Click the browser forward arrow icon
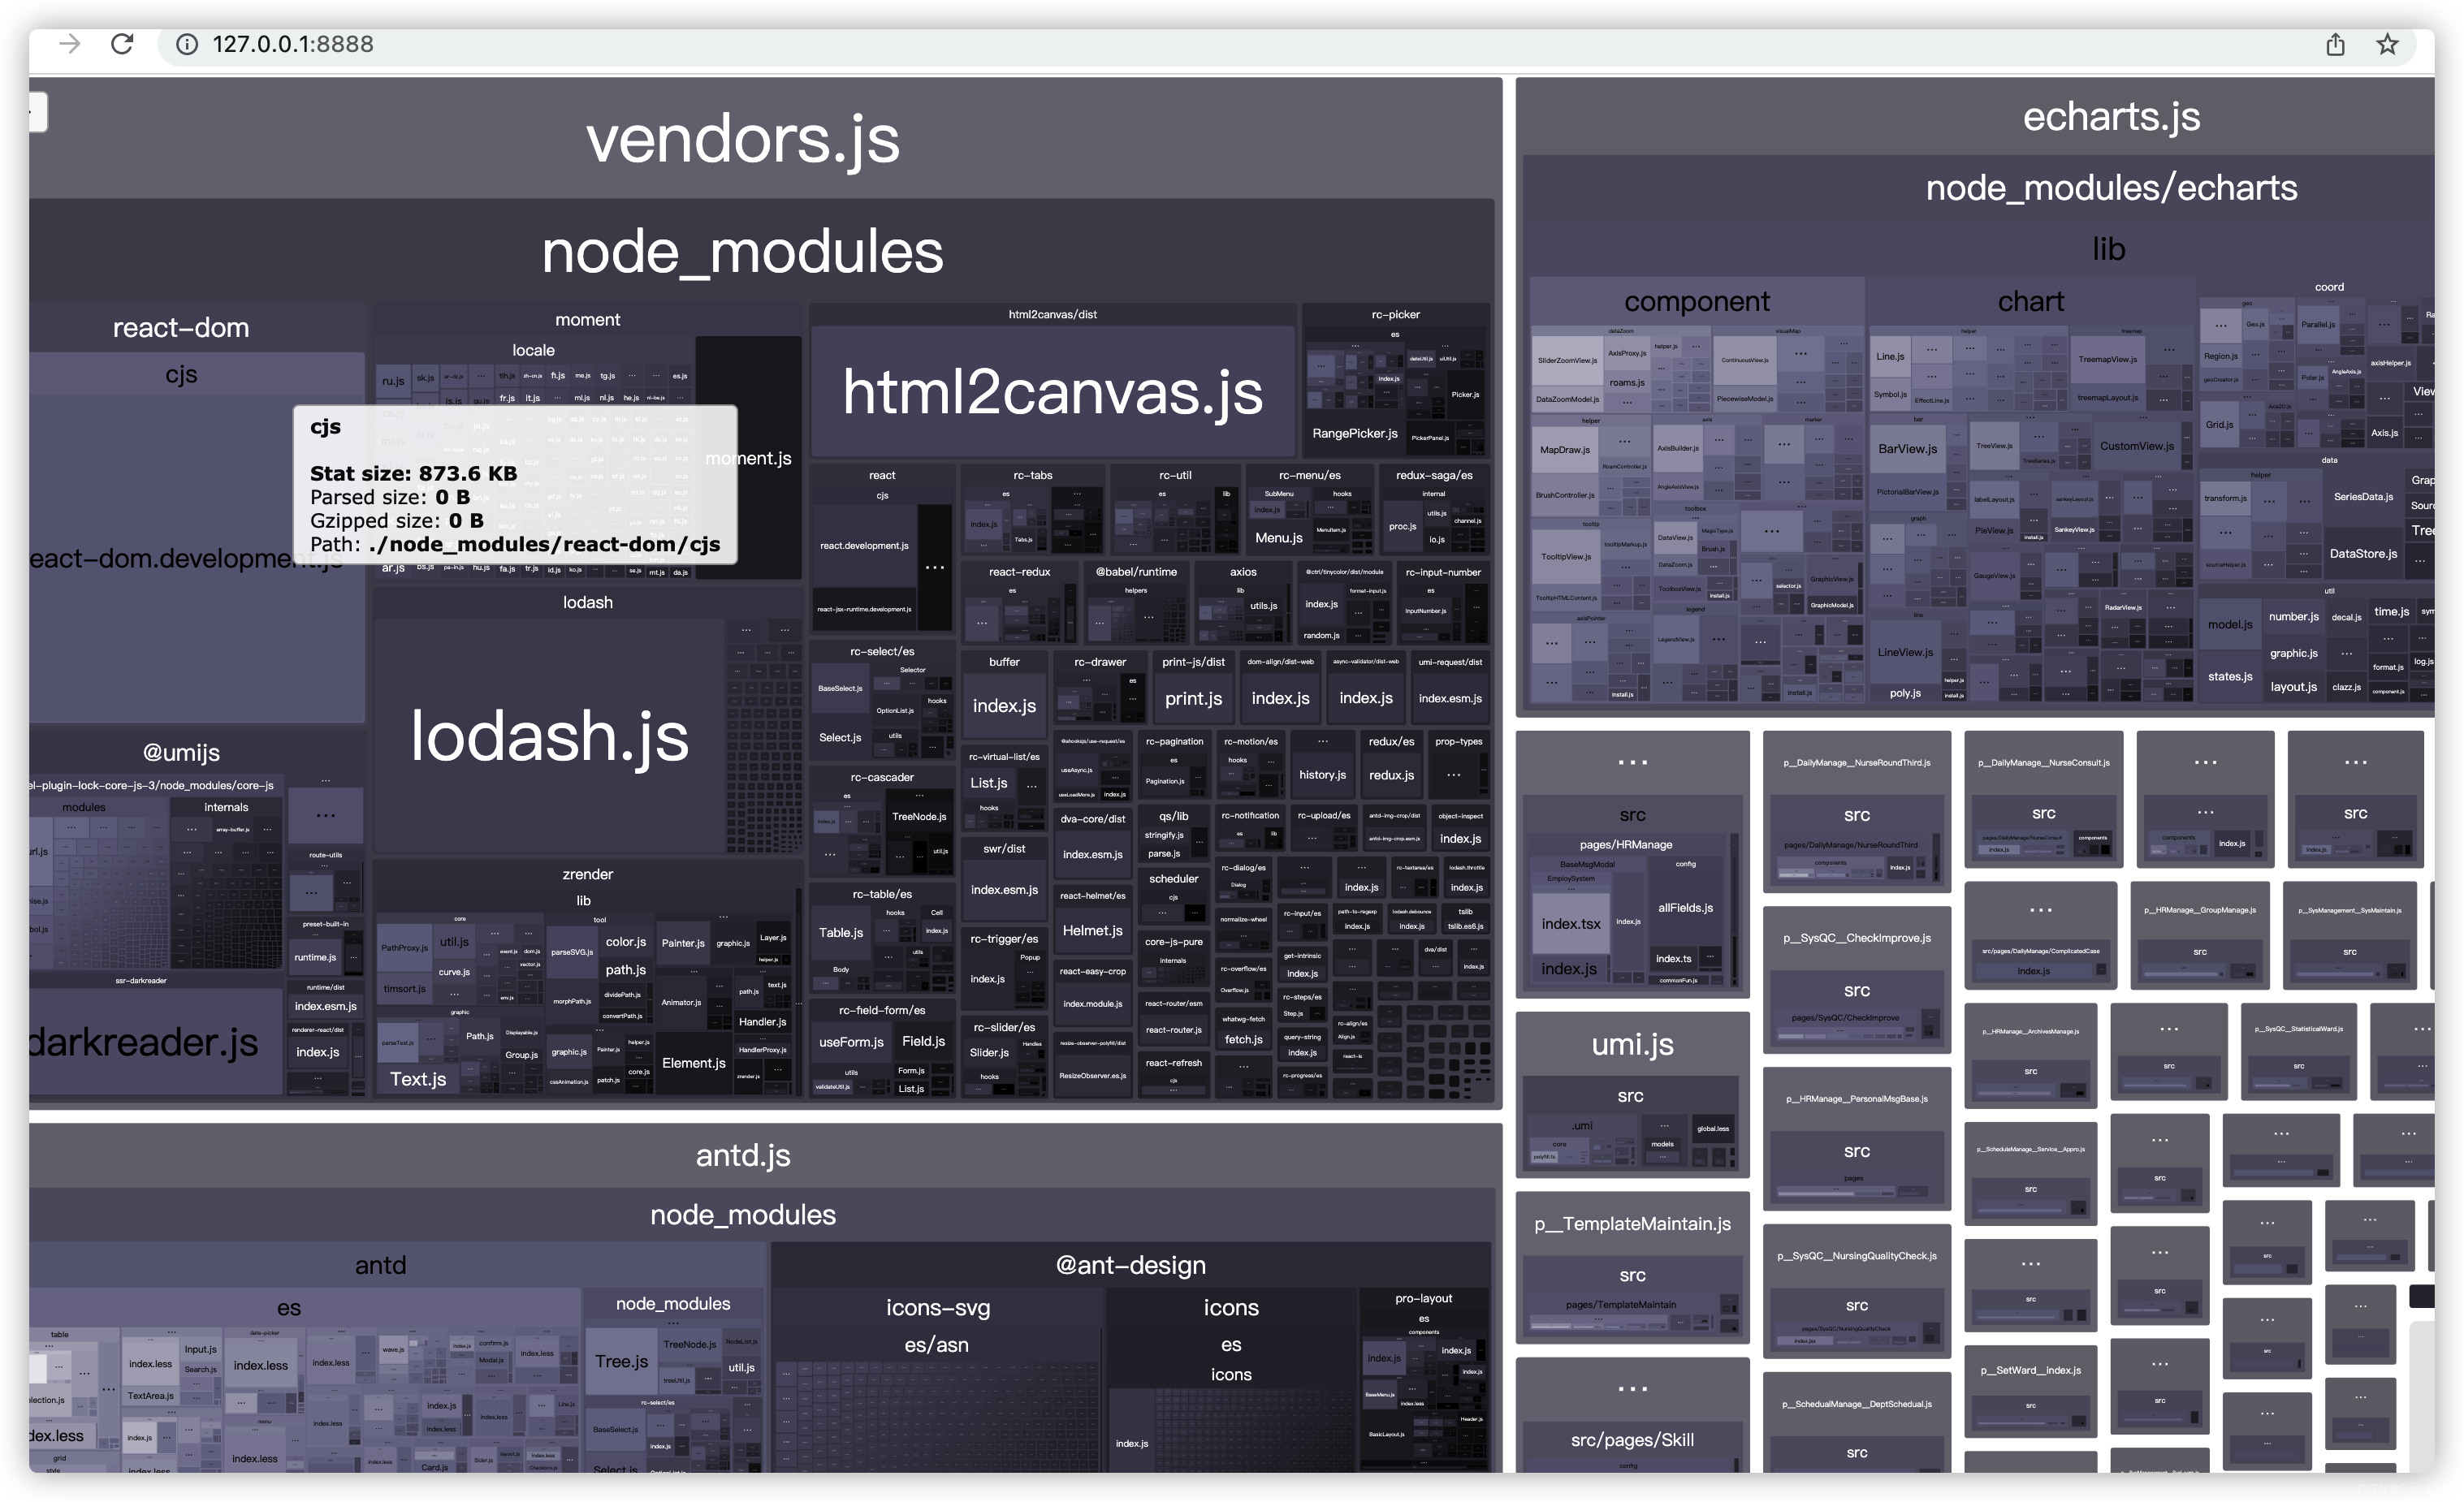 coord(69,44)
